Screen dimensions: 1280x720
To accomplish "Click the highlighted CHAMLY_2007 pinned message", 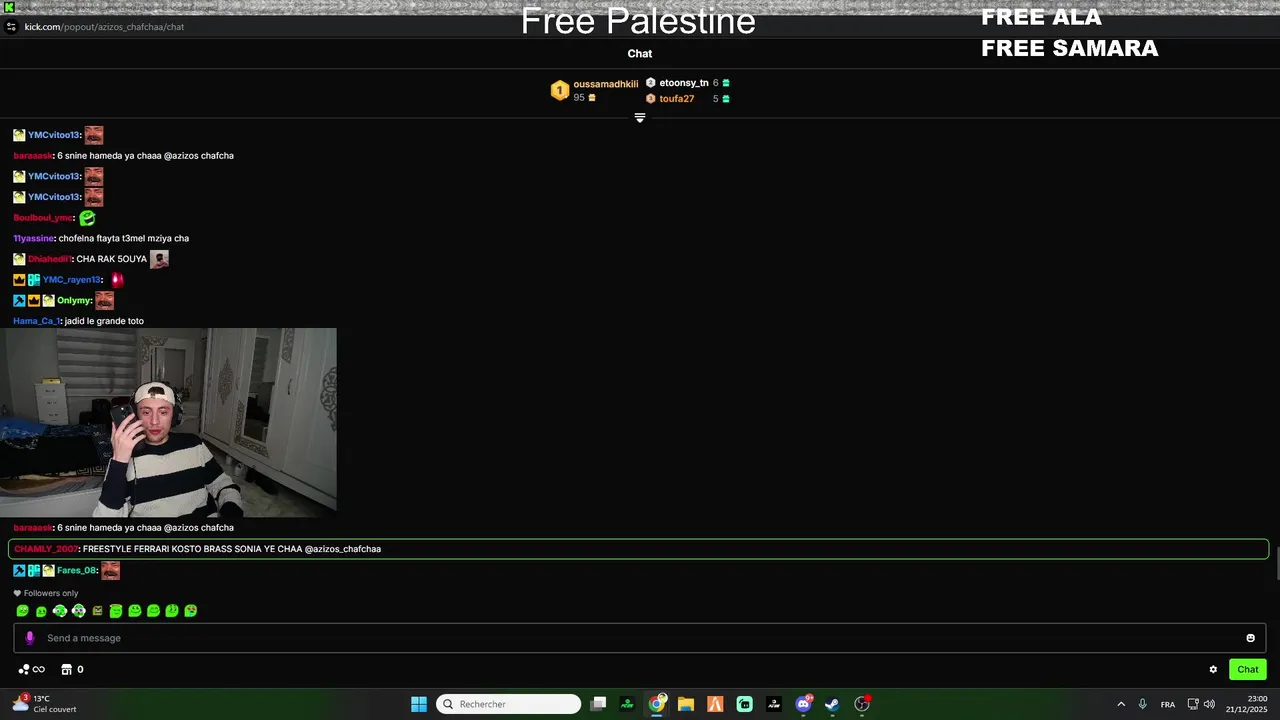I will 639,549.
